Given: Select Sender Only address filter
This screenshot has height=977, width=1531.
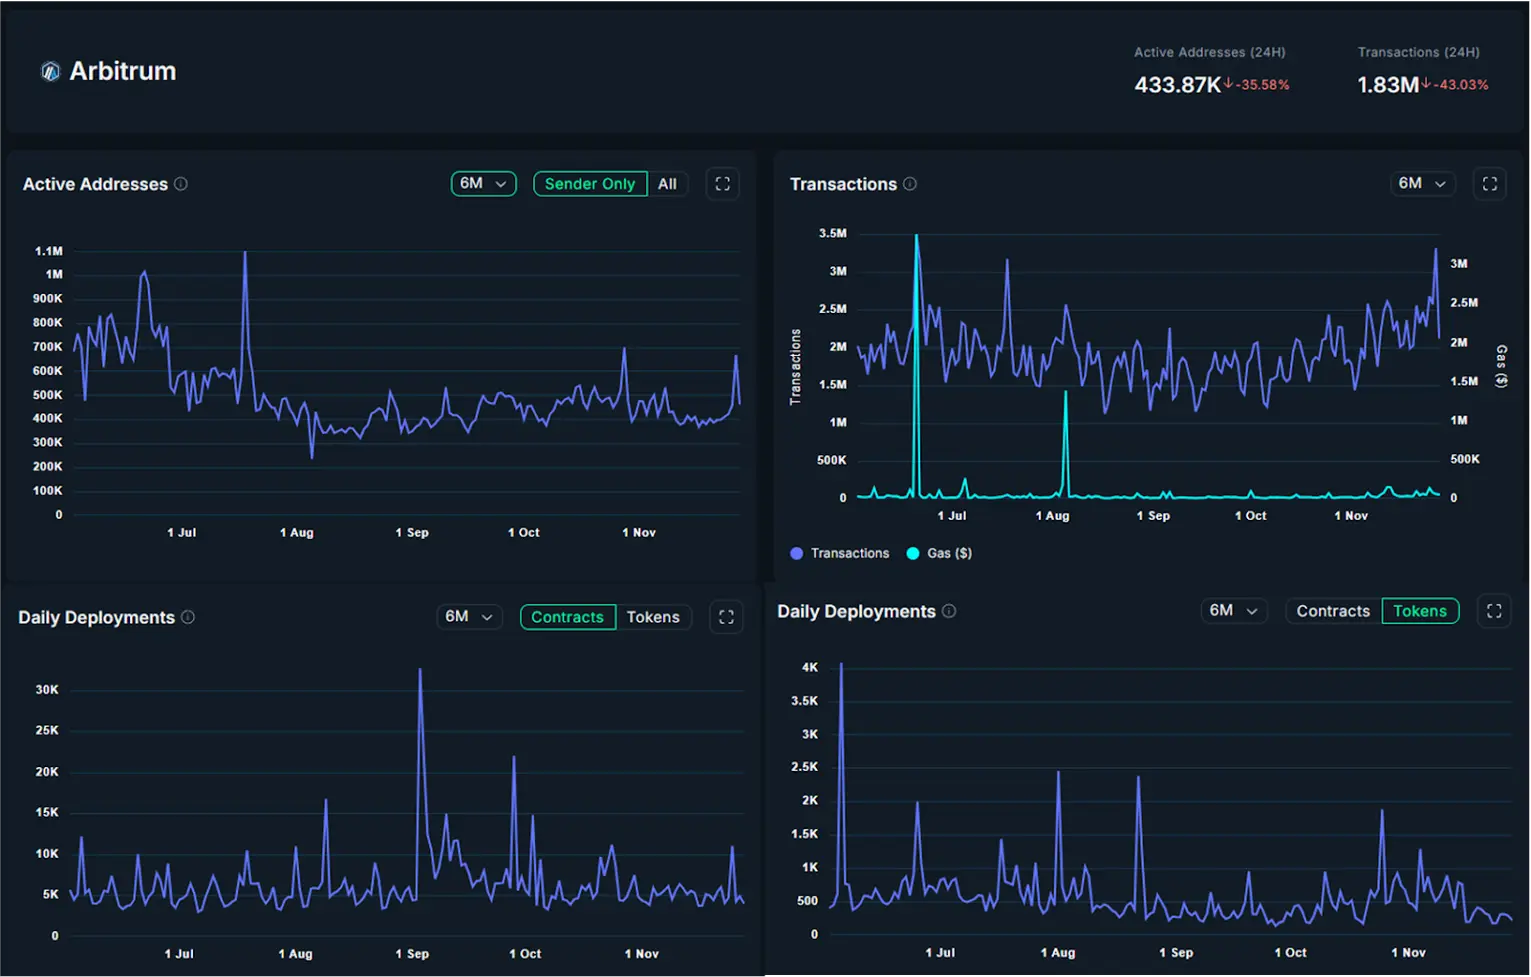Looking at the screenshot, I should 590,184.
